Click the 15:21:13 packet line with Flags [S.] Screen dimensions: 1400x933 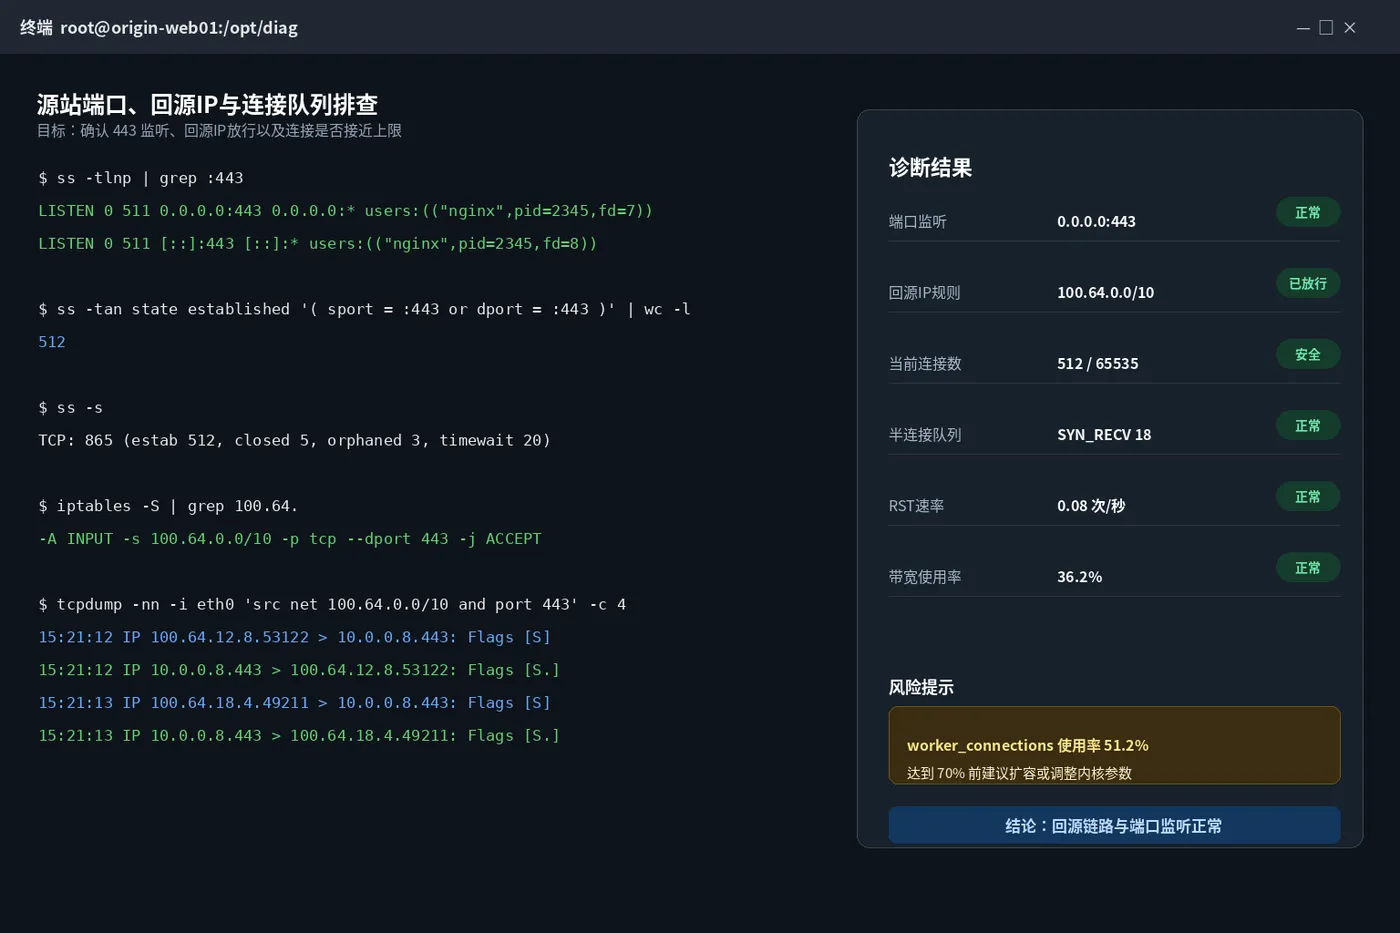click(299, 735)
